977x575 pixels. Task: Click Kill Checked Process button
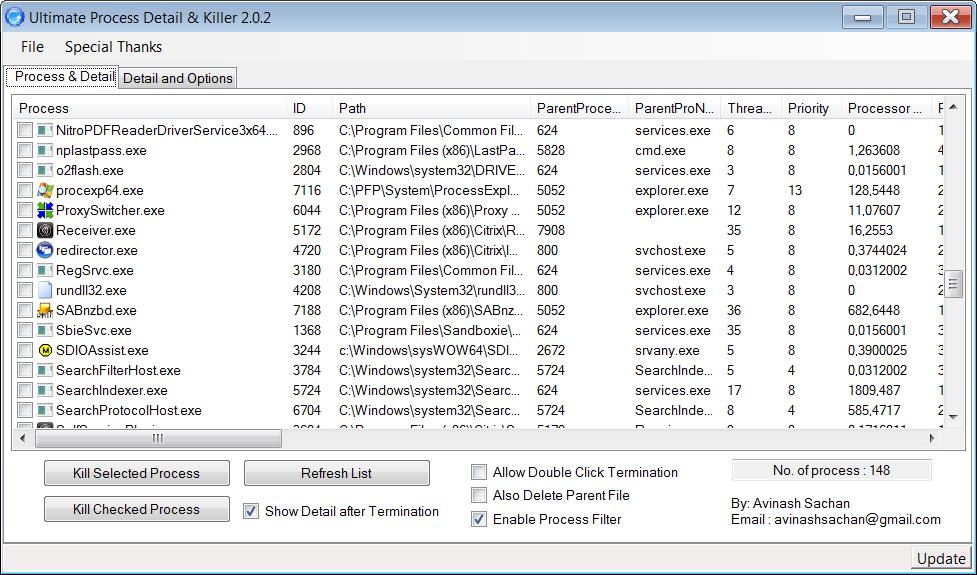(136, 509)
